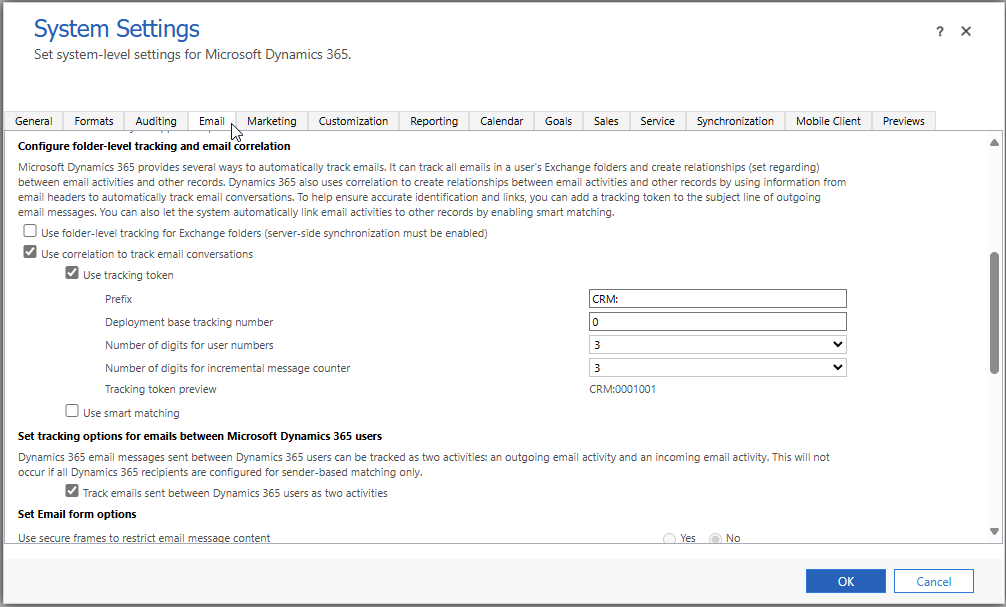Viewport: 1006px width, 607px height.
Task: Uncheck Track emails between users as two activities
Action: coord(72,491)
